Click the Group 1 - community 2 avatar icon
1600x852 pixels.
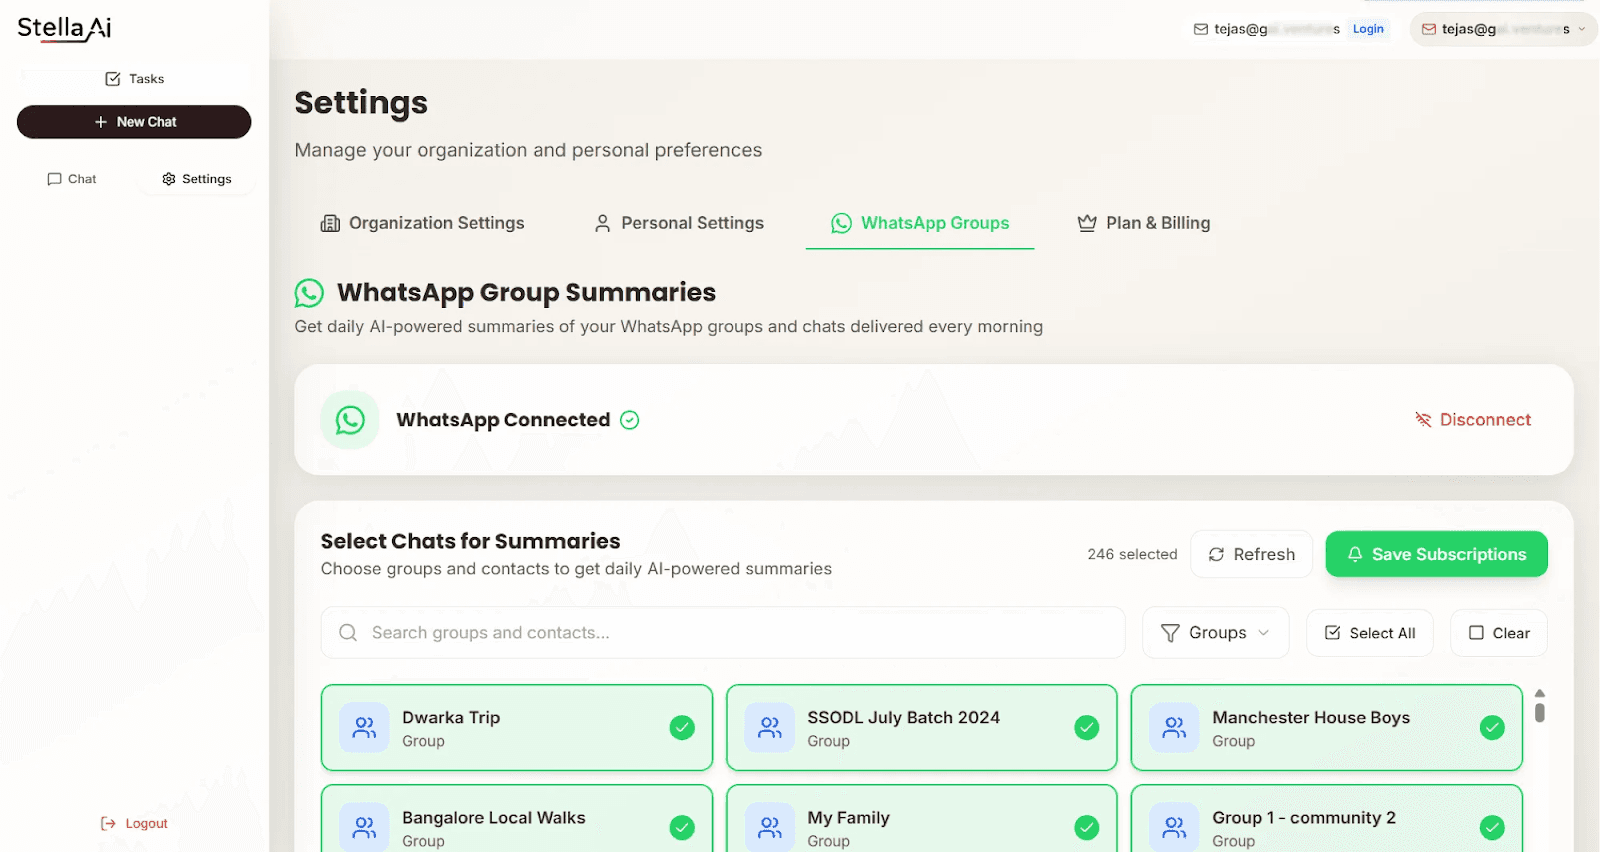point(1174,827)
